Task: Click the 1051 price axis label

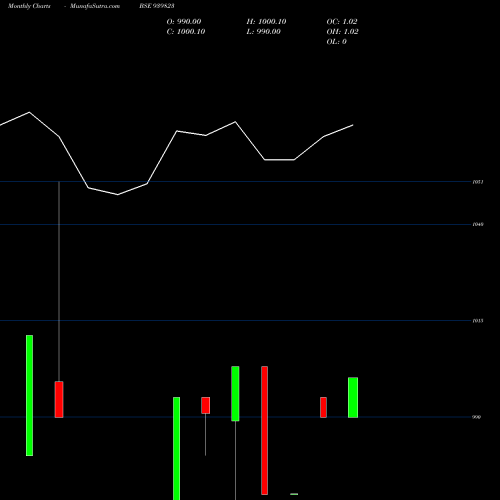Action: pyautogui.click(x=478, y=182)
